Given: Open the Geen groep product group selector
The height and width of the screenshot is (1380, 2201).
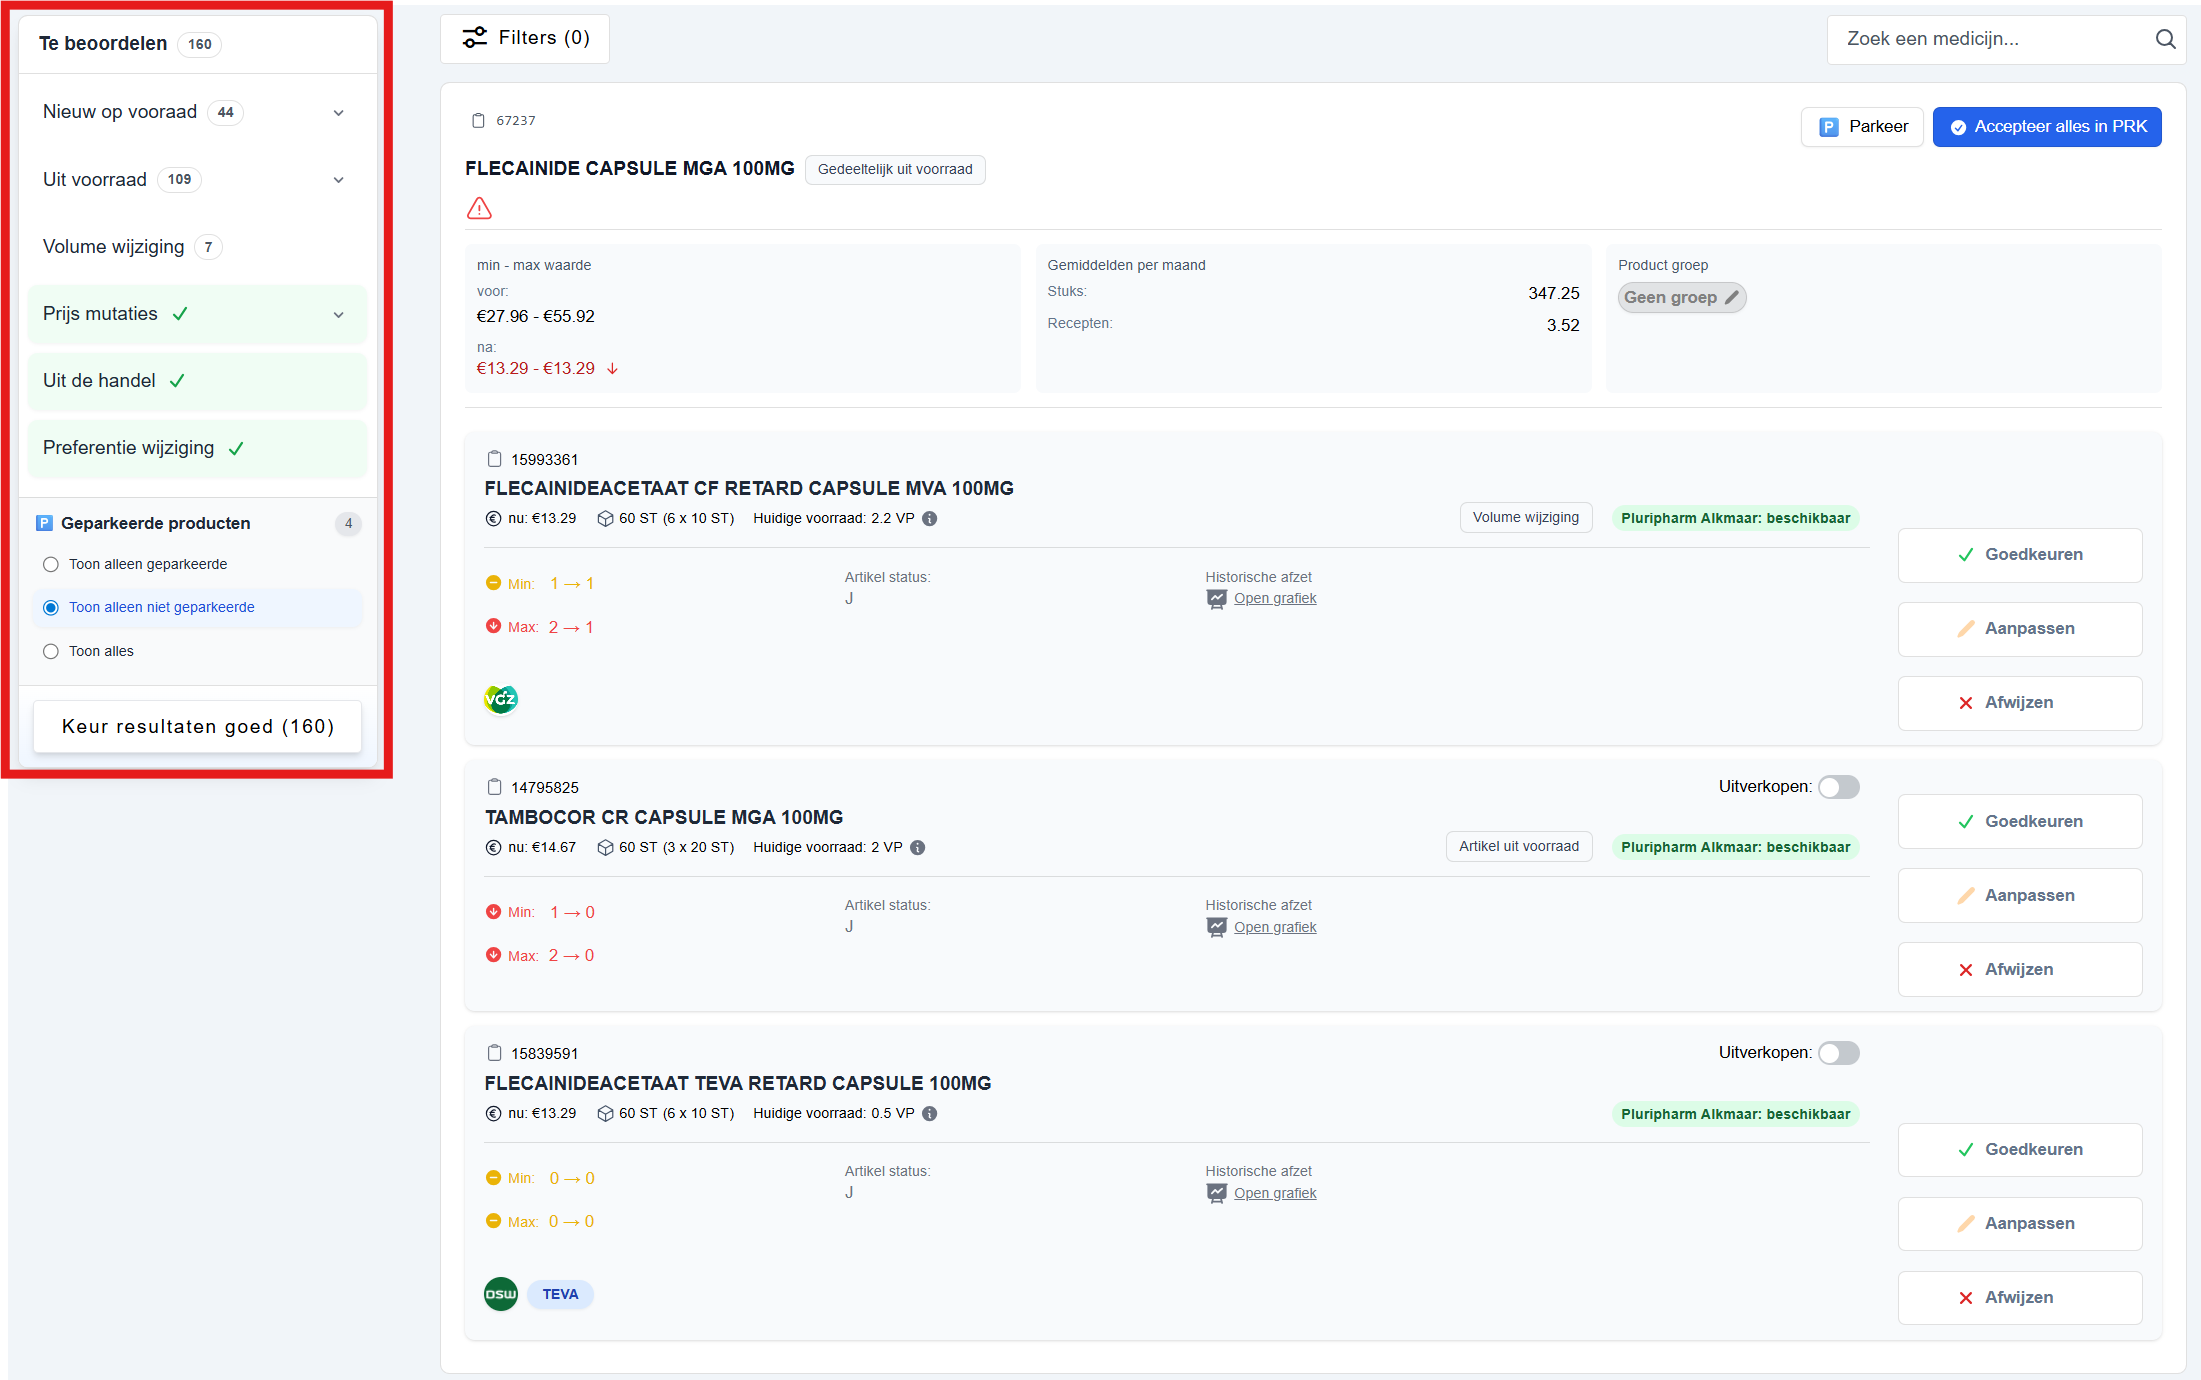Looking at the screenshot, I should pyautogui.click(x=1682, y=297).
